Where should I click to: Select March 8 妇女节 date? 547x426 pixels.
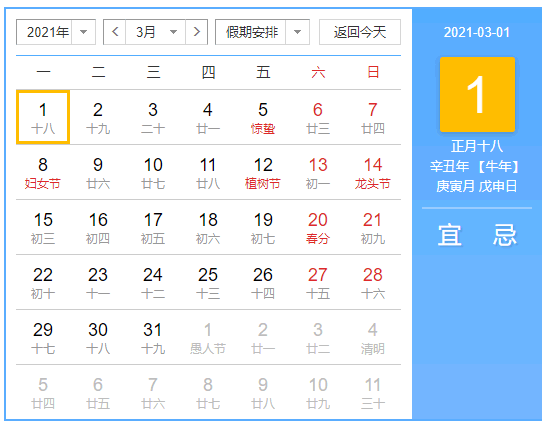pyautogui.click(x=43, y=172)
